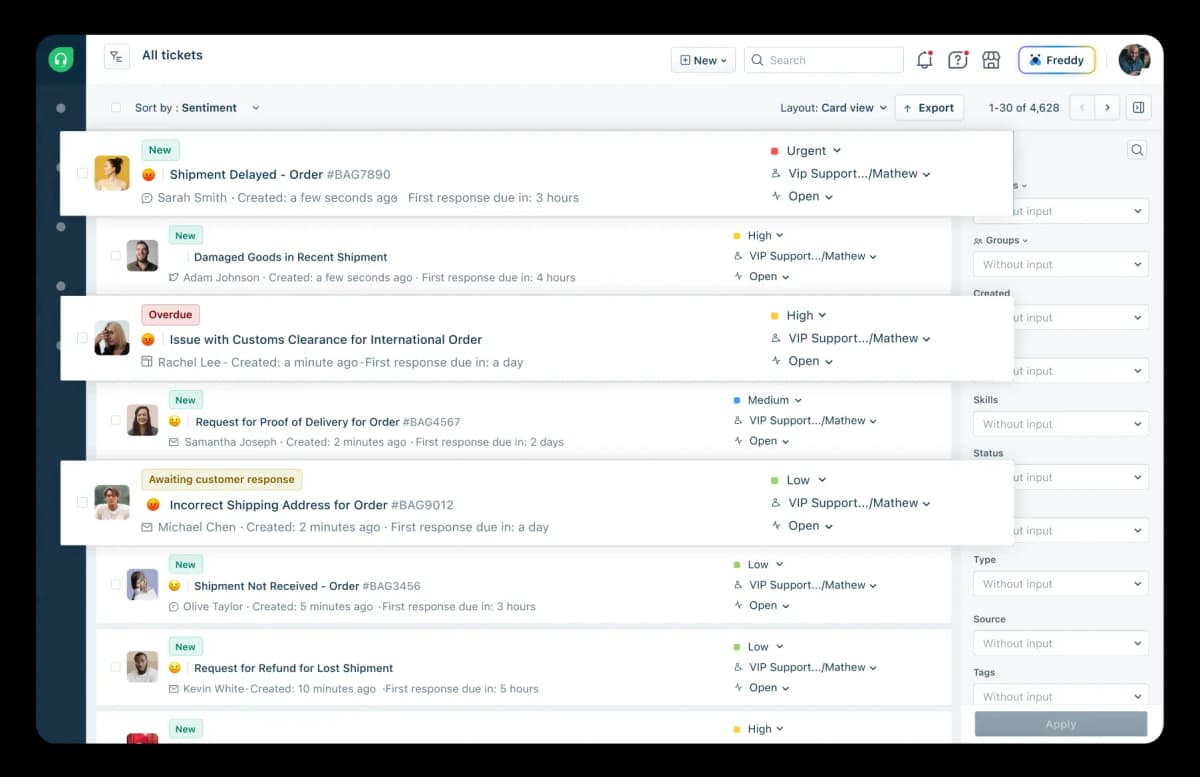Viewport: 1200px width, 777px height.
Task: Click the chat source icon beside Olive Taylor
Action: click(x=174, y=607)
